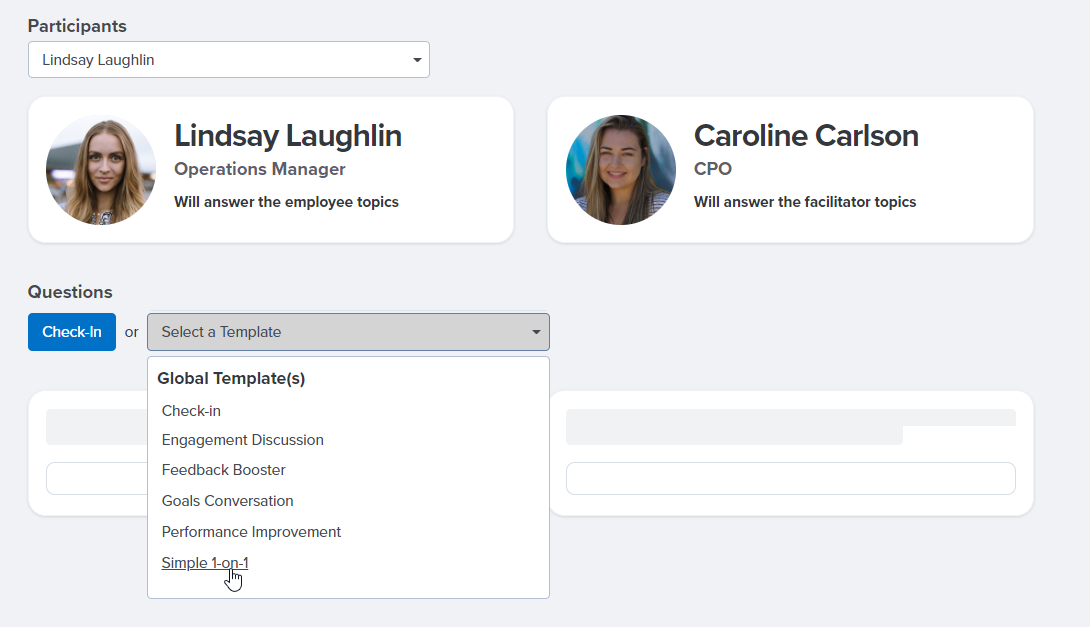The image size is (1090, 627).
Task: Select the Engagement Discussion template
Action: (242, 440)
